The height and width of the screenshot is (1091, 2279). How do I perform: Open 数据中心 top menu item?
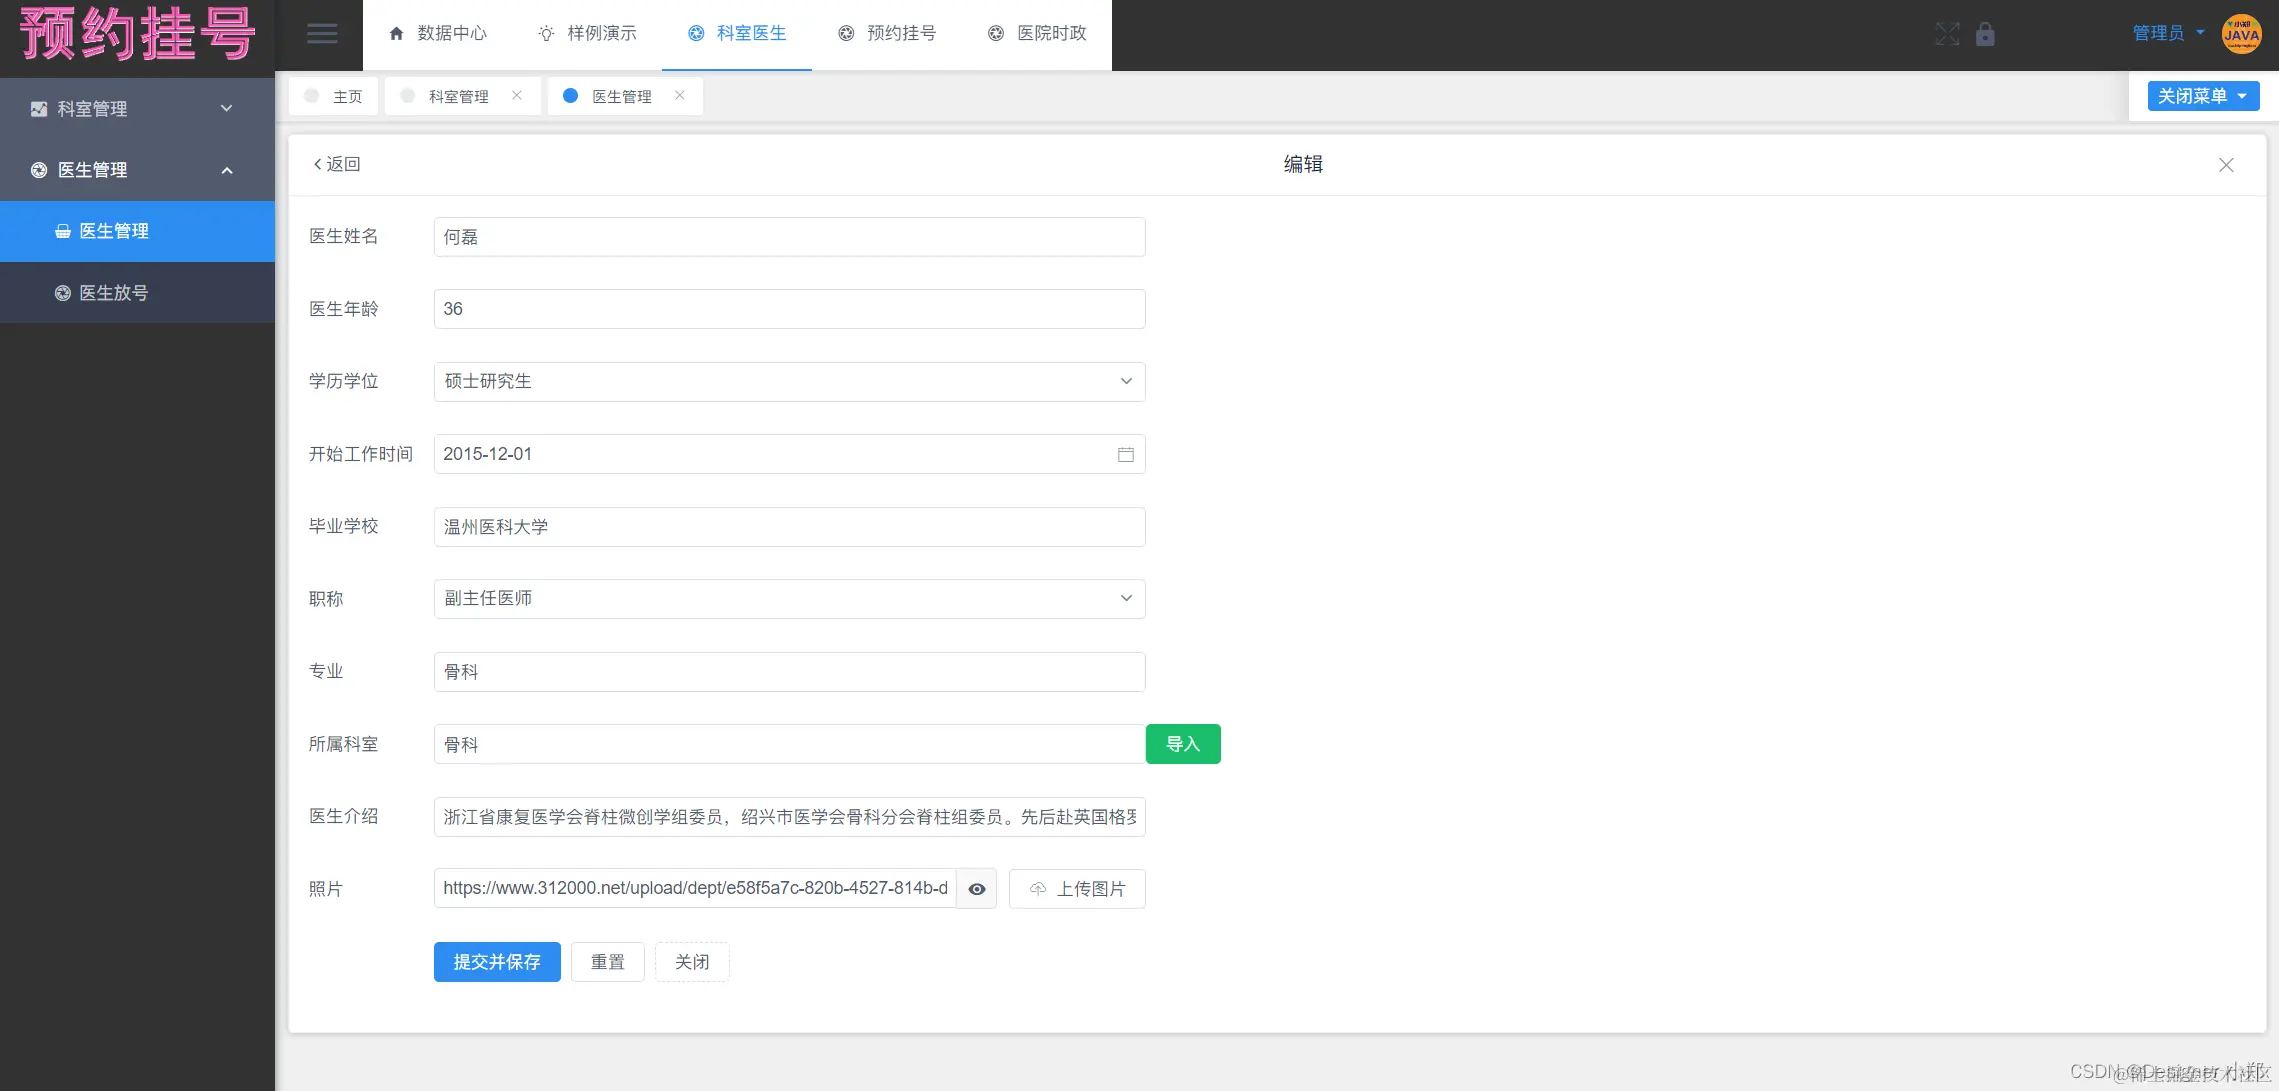pyautogui.click(x=438, y=33)
